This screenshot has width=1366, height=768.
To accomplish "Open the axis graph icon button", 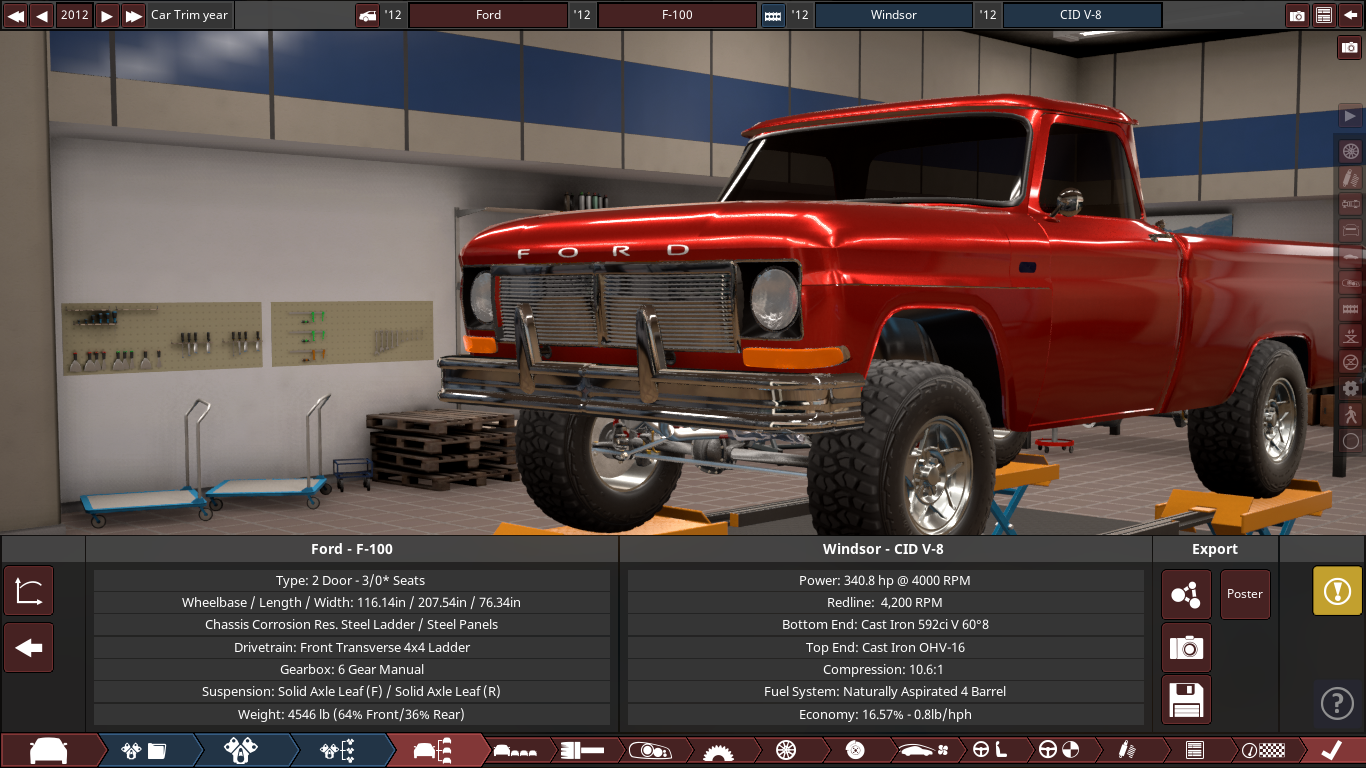I will pos(29,591).
